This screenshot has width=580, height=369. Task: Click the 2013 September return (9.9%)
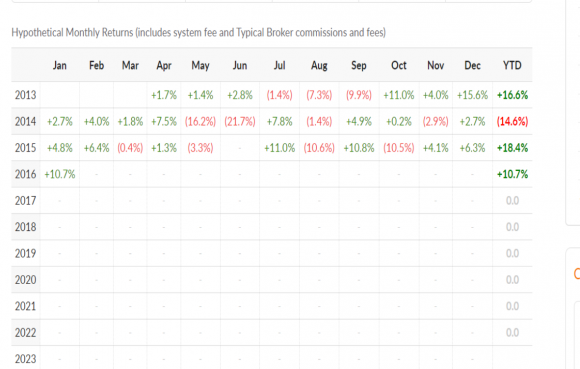tap(359, 95)
